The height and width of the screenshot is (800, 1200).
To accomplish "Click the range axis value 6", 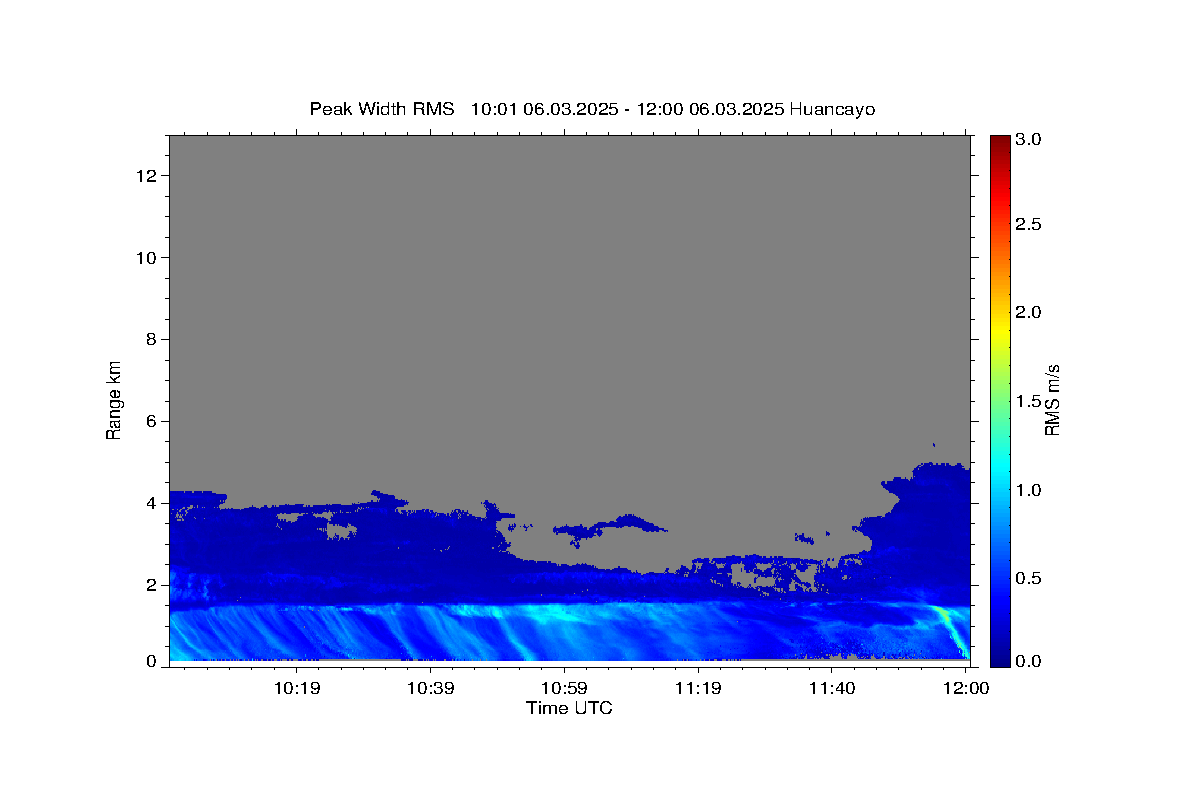I will pos(153,422).
